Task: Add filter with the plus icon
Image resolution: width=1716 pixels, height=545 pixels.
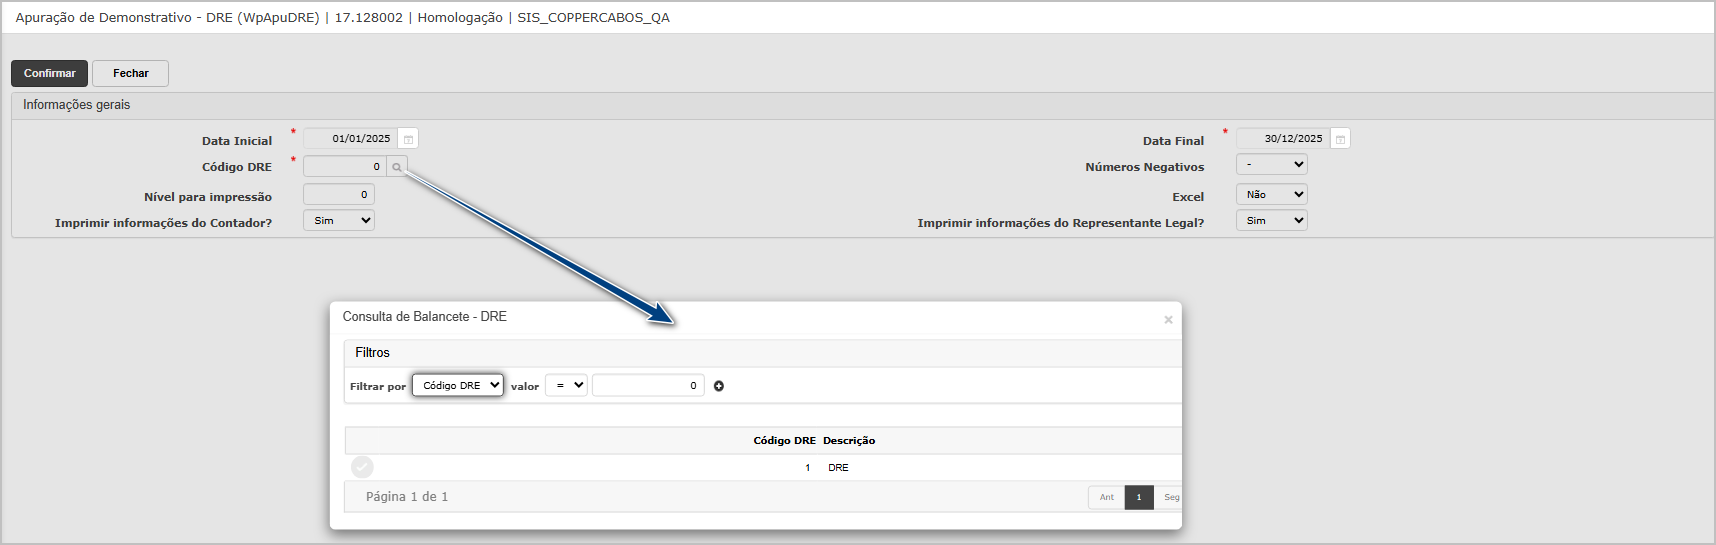Action: (718, 386)
